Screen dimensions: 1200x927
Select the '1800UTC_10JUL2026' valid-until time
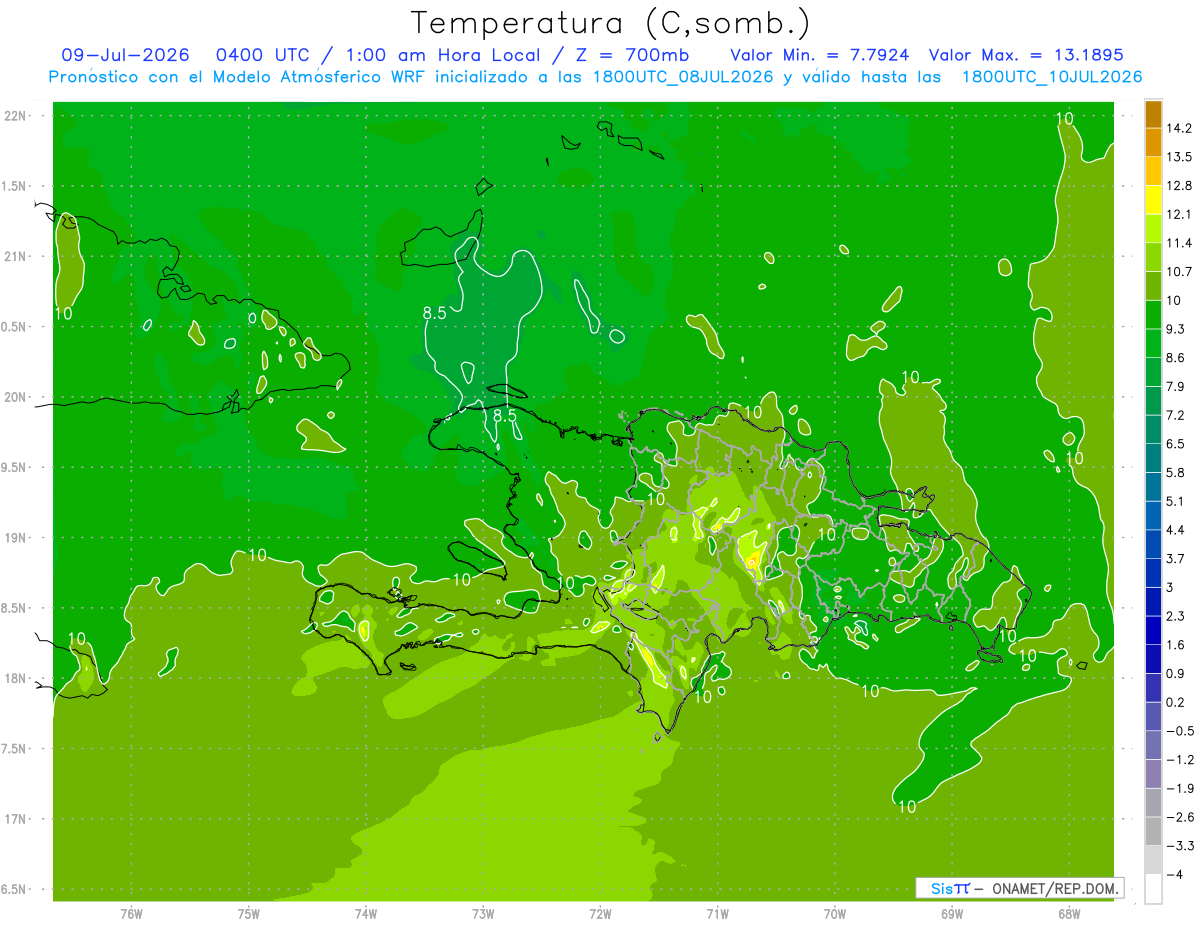pyautogui.click(x=1052, y=76)
